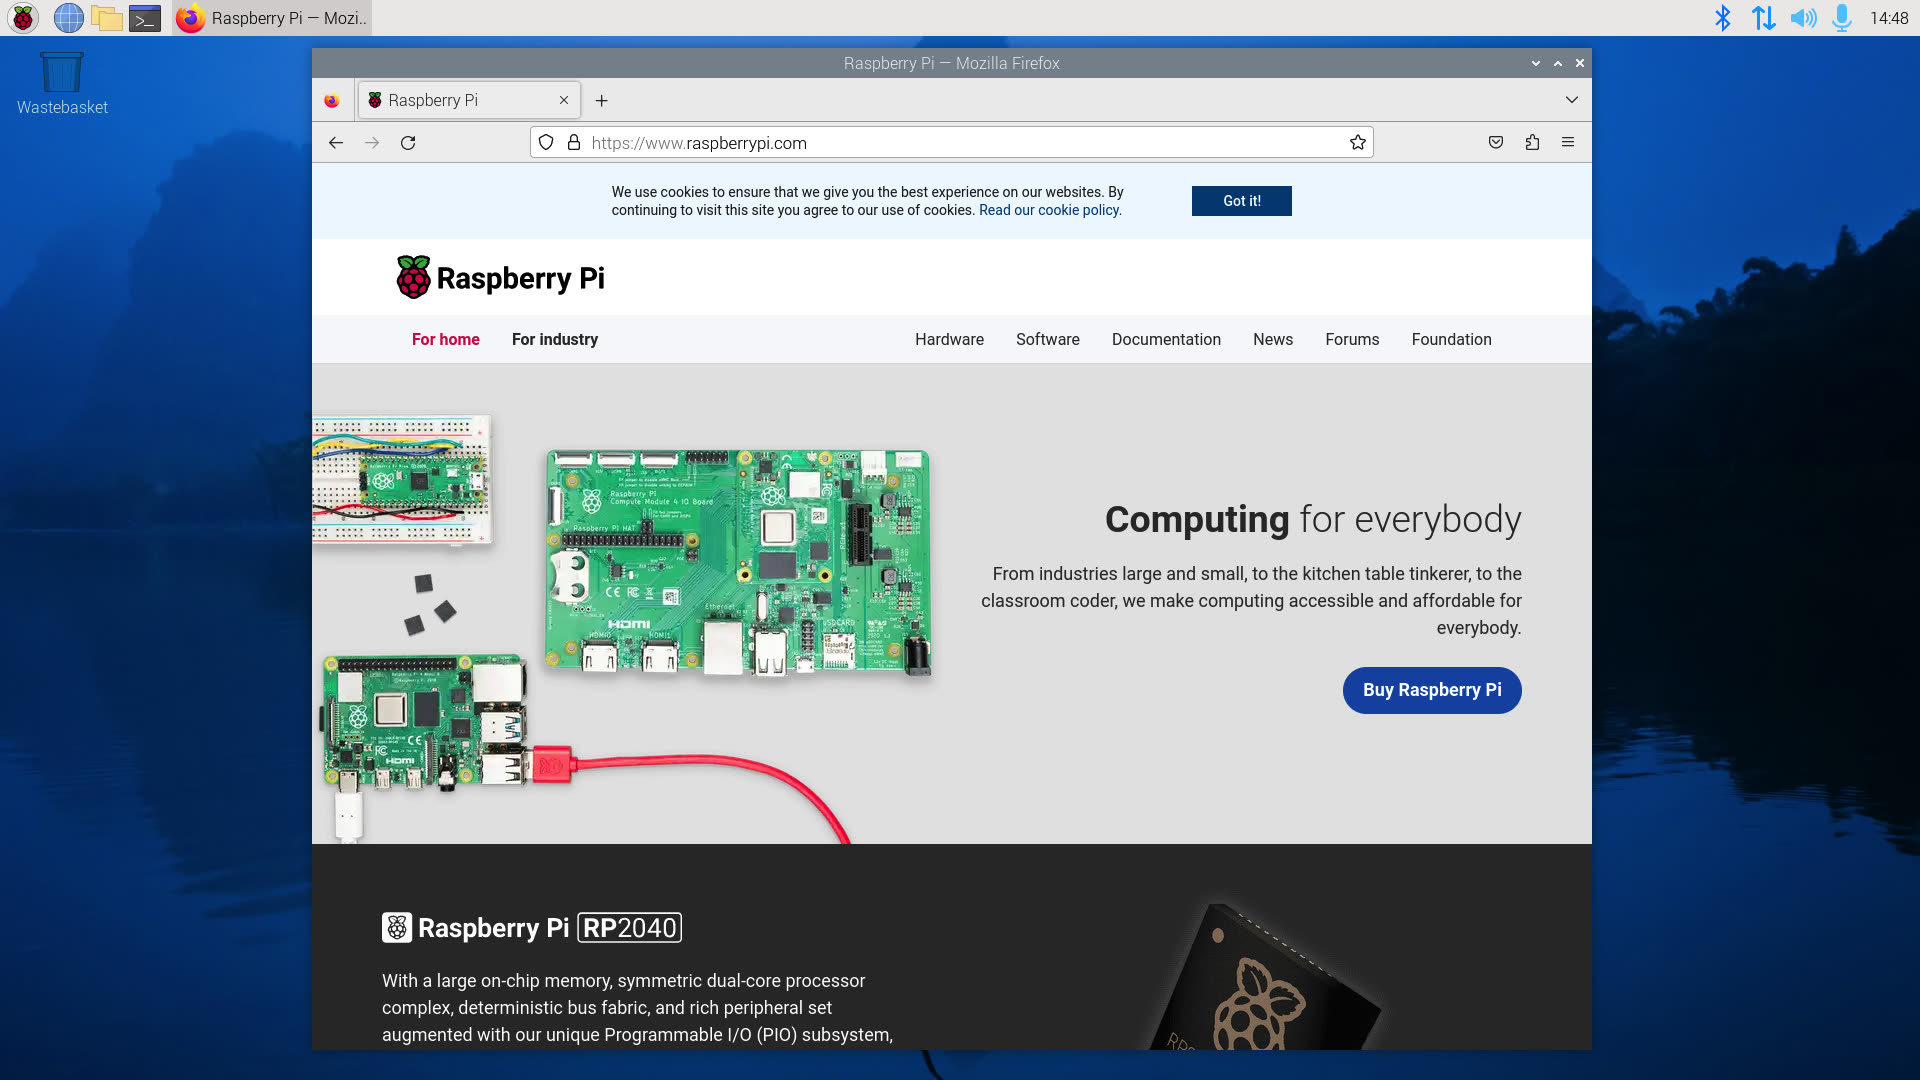The height and width of the screenshot is (1080, 1920).
Task: Bookmark this page with the star icon
Action: pyautogui.click(x=1357, y=142)
